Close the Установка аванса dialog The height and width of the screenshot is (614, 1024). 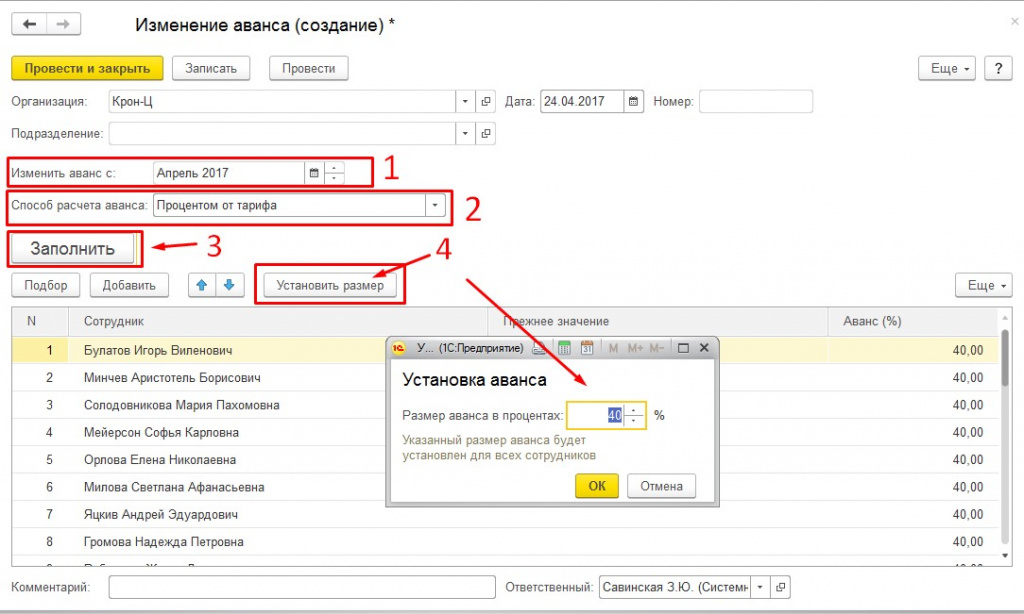704,348
